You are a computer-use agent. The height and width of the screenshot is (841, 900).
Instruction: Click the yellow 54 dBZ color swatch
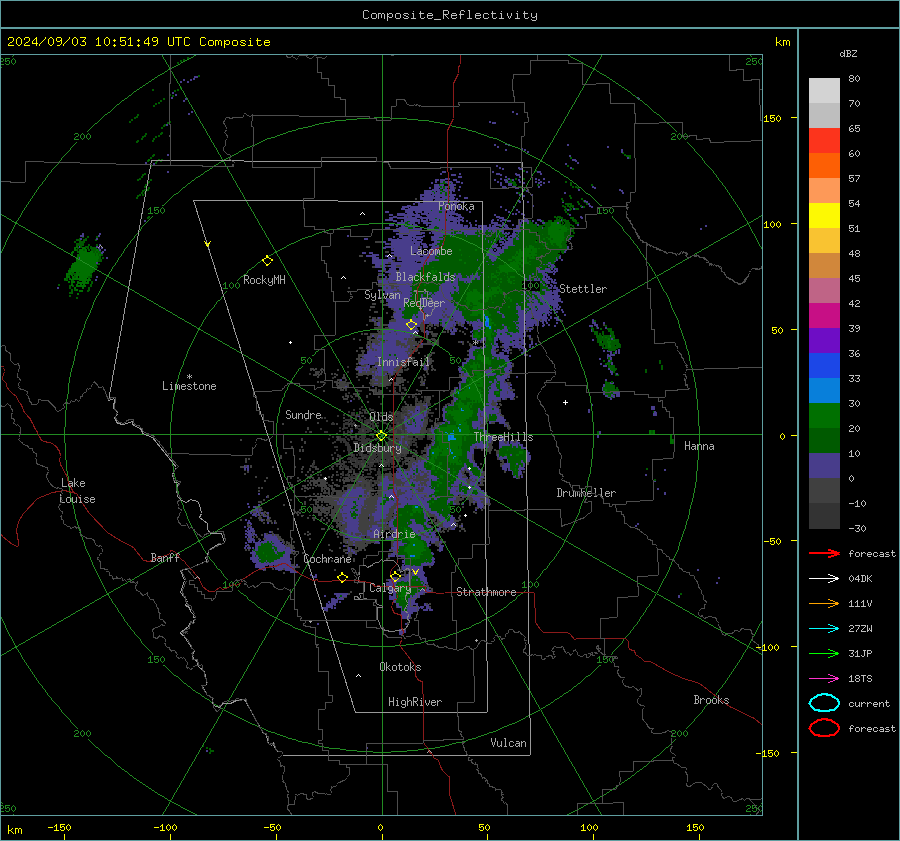824,215
